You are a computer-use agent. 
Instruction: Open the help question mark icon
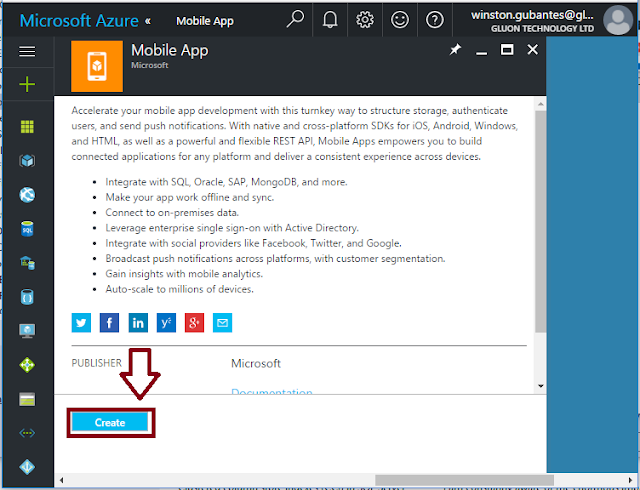(x=435, y=19)
